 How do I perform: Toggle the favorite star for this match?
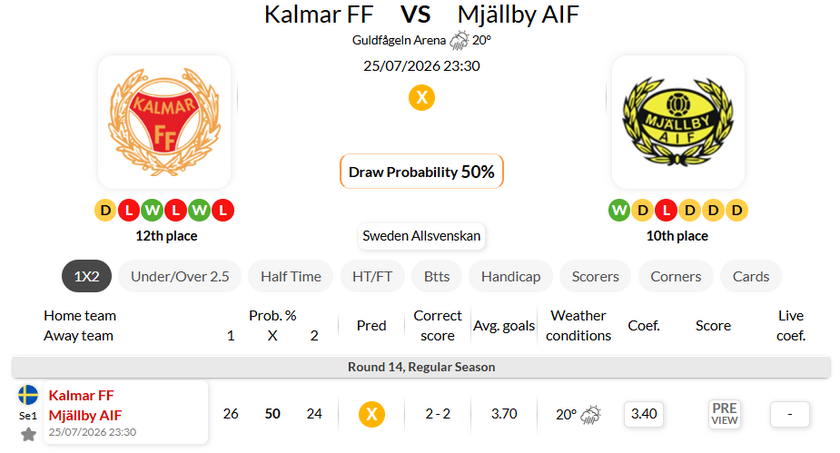(28, 434)
